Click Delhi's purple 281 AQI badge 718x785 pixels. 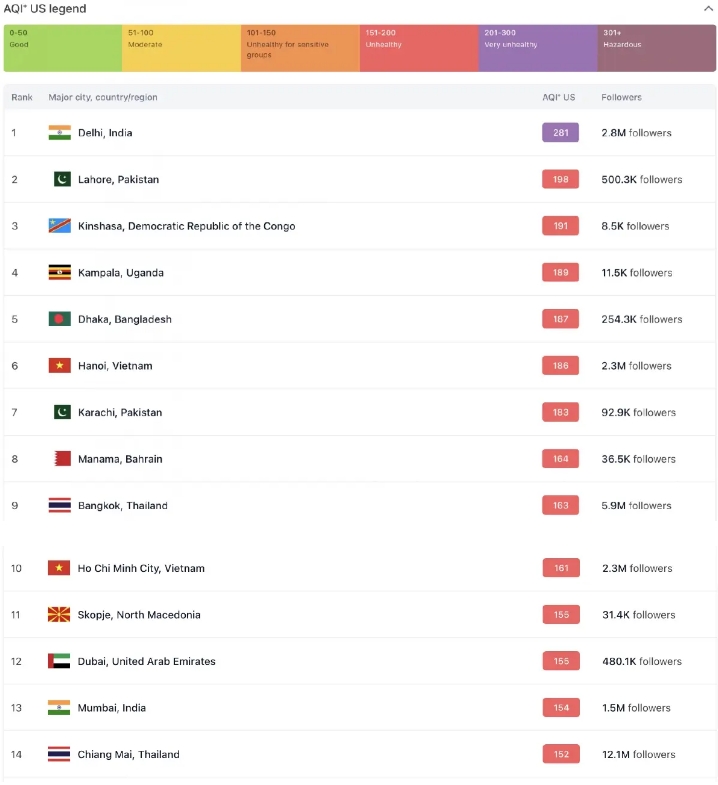560,132
